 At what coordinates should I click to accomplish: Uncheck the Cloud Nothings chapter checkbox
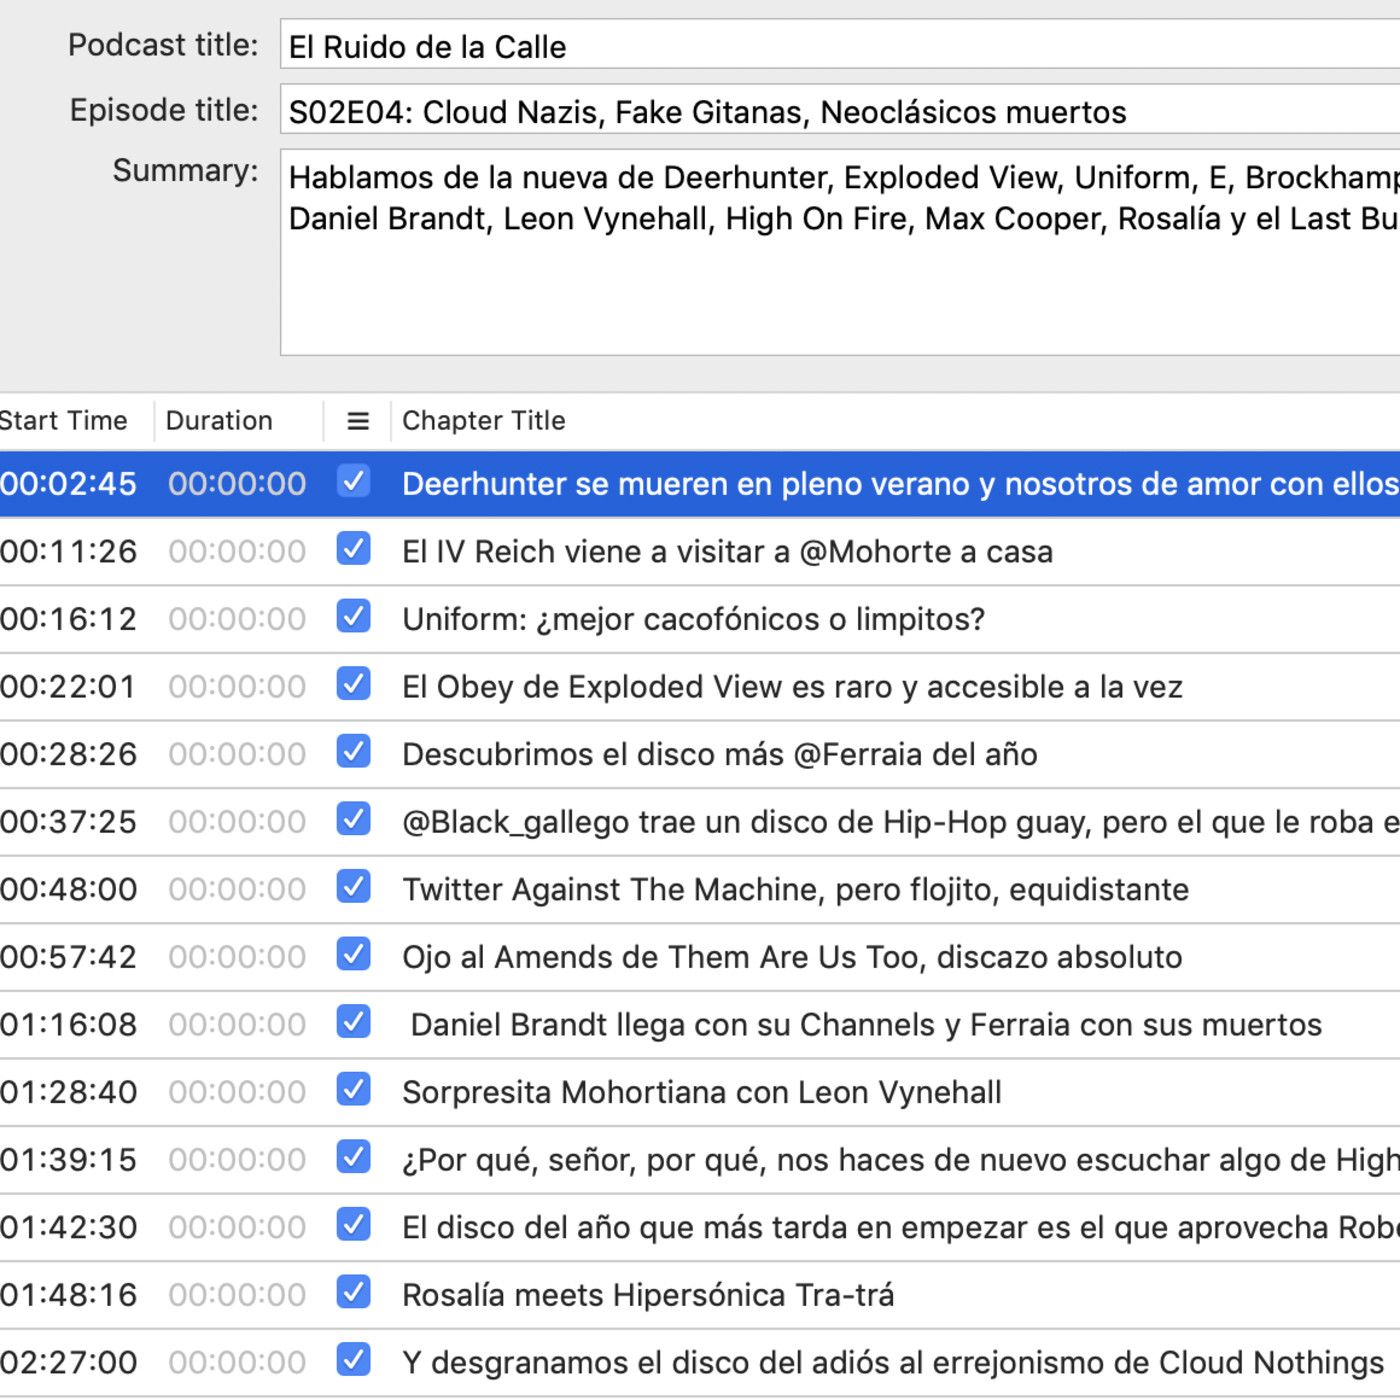click(354, 1360)
